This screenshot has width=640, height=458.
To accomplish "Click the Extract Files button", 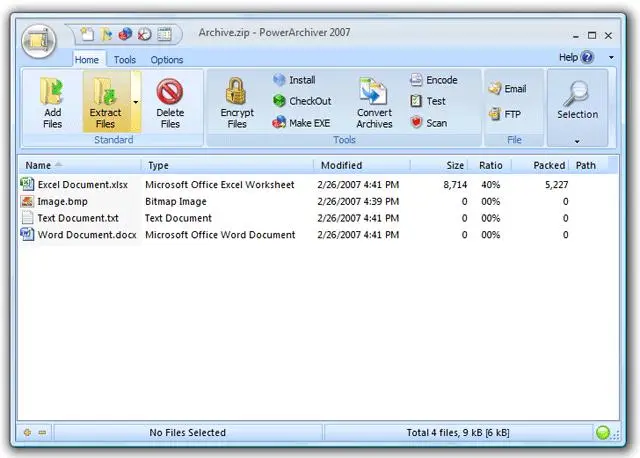I will 106,102.
